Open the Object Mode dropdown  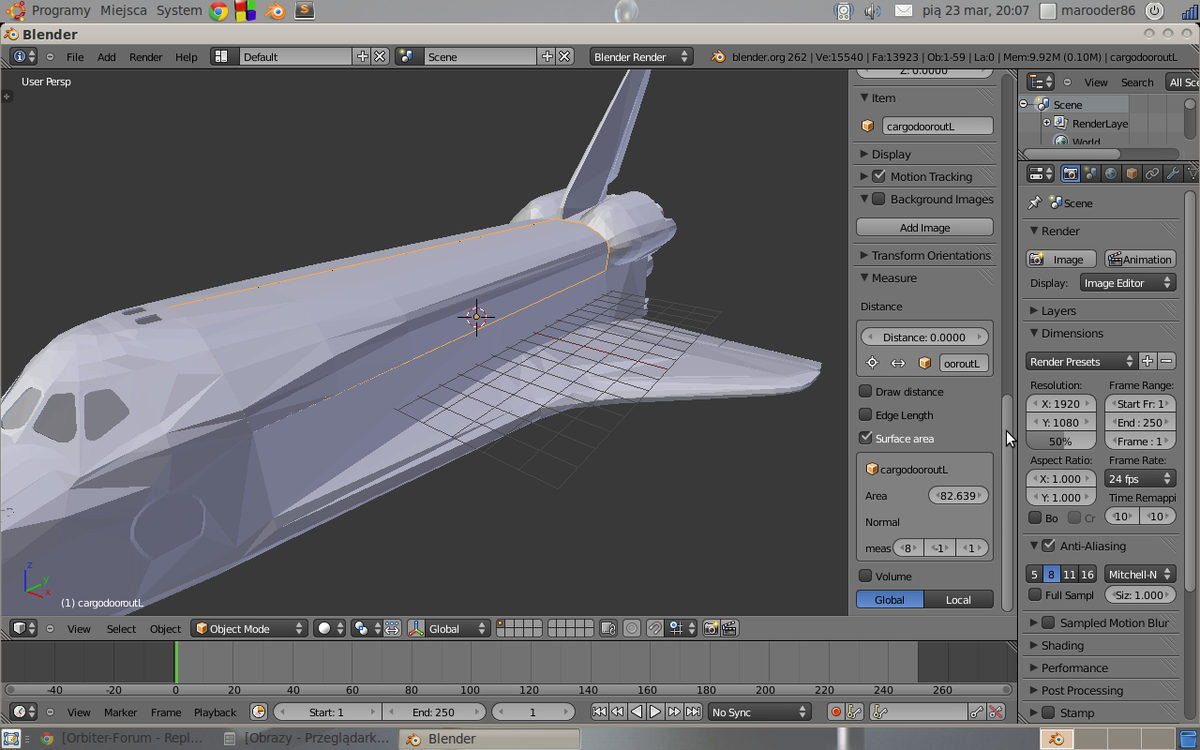[x=249, y=629]
